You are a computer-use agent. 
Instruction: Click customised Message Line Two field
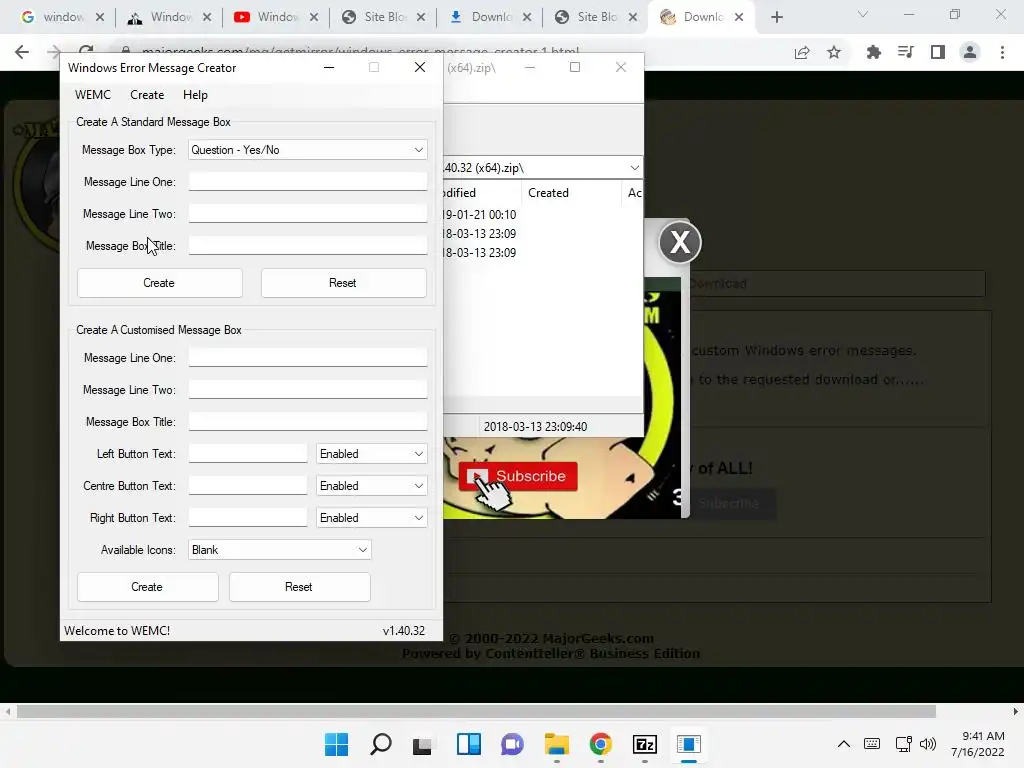(x=308, y=389)
